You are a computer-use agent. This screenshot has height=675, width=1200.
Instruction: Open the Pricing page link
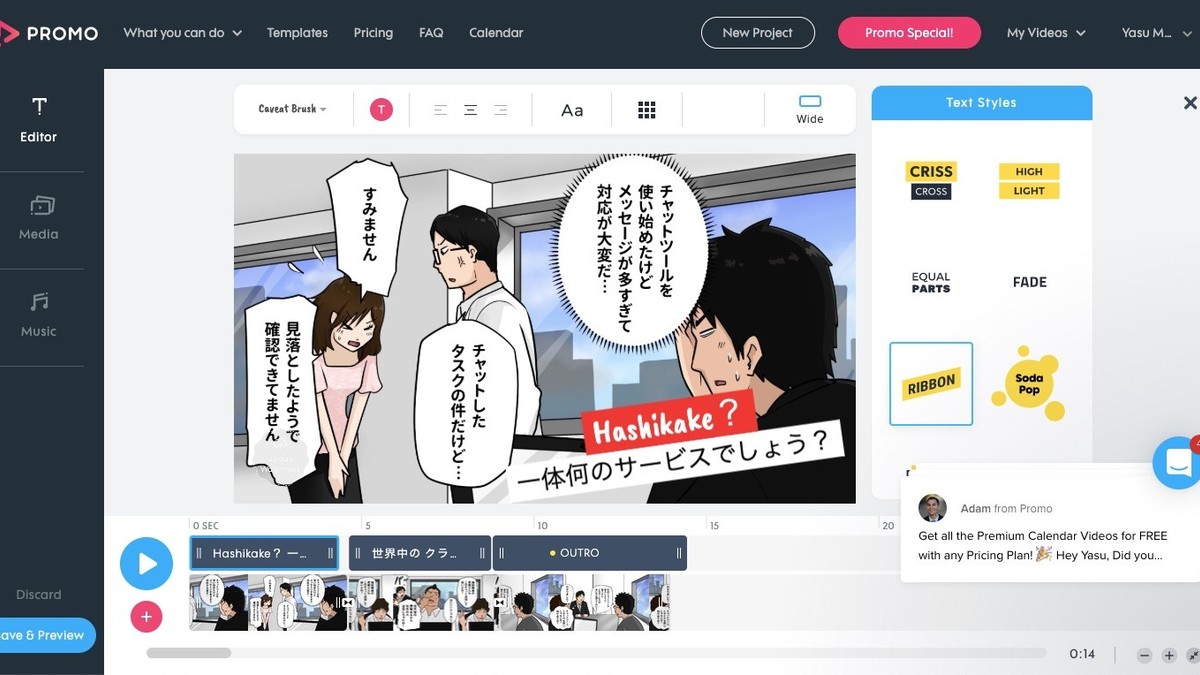pos(373,33)
